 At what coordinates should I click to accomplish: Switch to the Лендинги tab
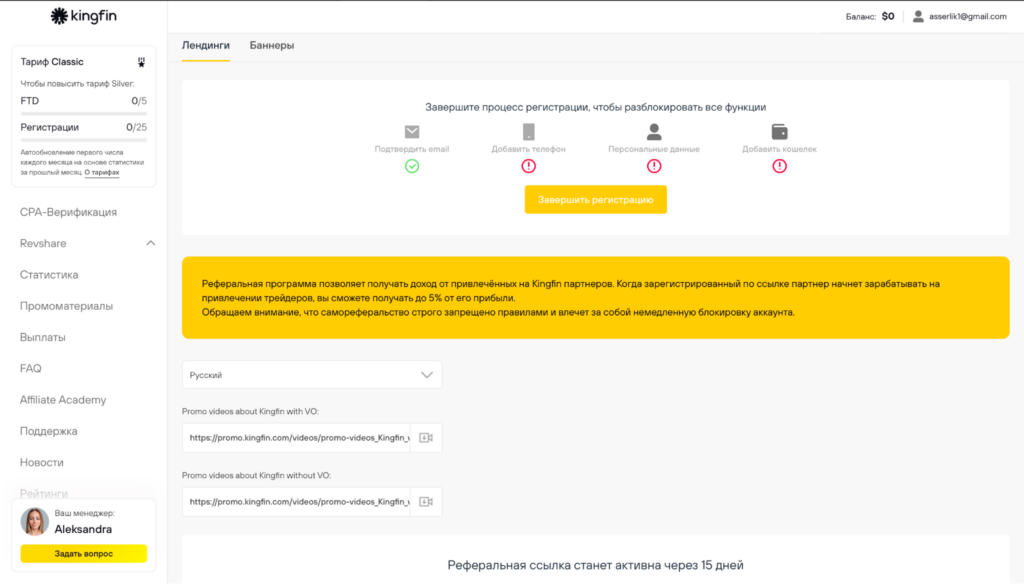pos(206,46)
